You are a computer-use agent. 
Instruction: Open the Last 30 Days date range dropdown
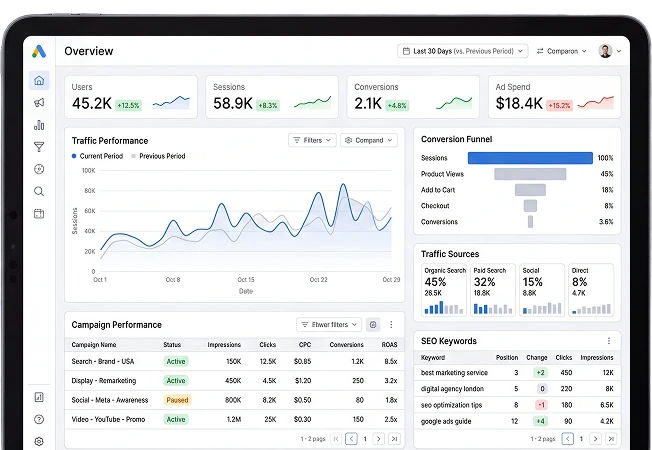tap(463, 51)
